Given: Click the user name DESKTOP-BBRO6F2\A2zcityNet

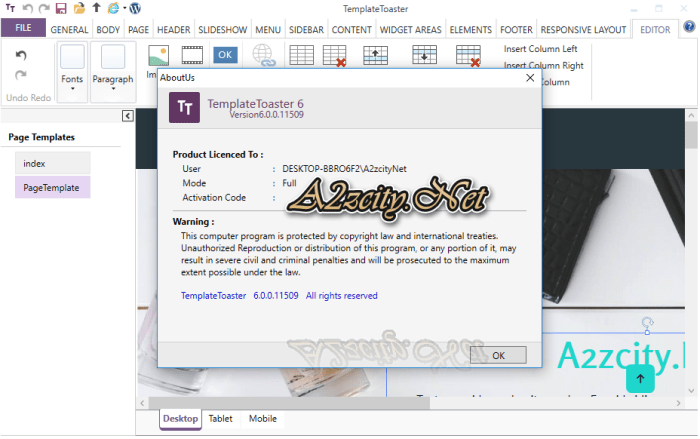Looking at the screenshot, I should (344, 169).
